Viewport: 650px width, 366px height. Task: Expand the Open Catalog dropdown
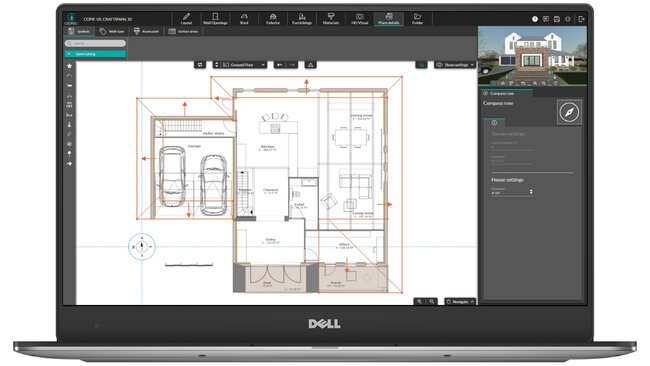(95, 54)
